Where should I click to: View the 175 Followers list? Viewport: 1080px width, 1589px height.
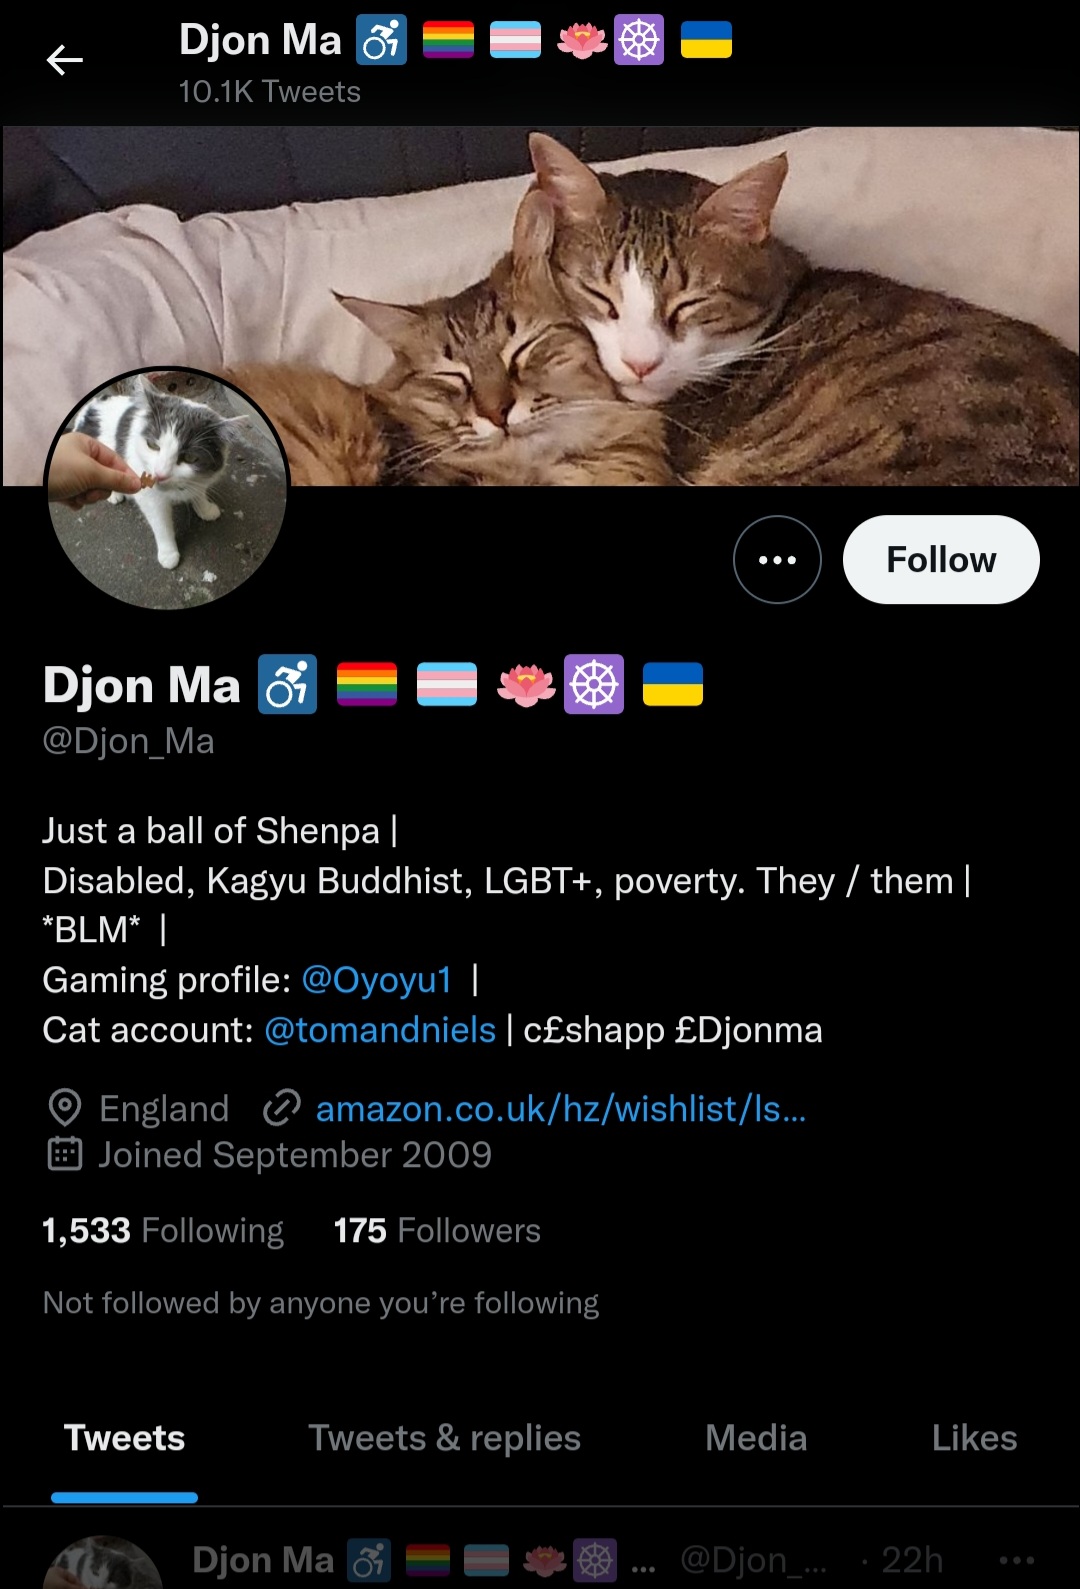[437, 1231]
